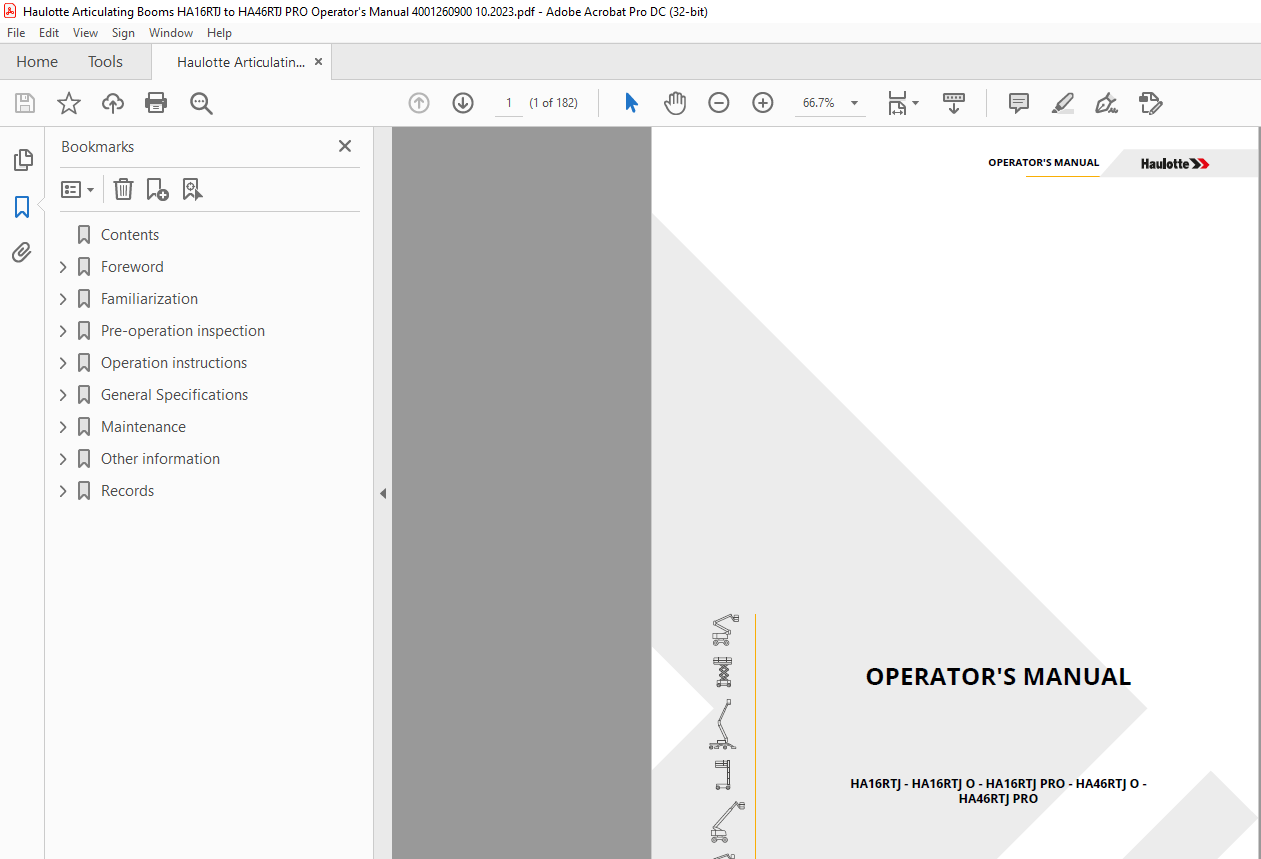Screen dimensions: 1261x859
Task: Add a new bookmark icon
Action: 157,189
